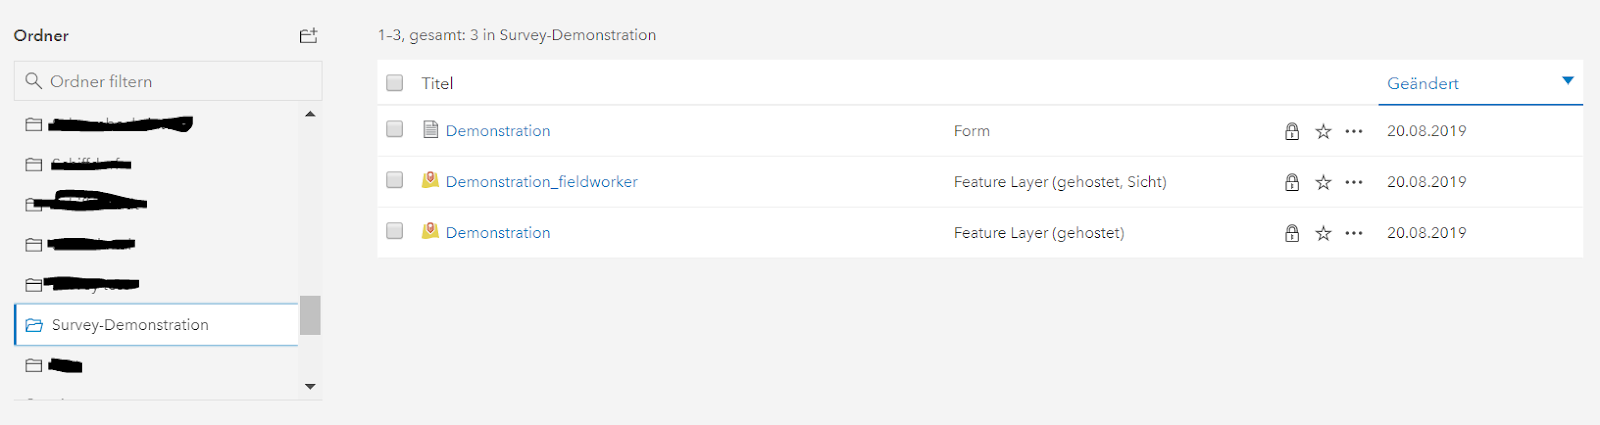Open more options for Demonstration Form row

click(1354, 131)
